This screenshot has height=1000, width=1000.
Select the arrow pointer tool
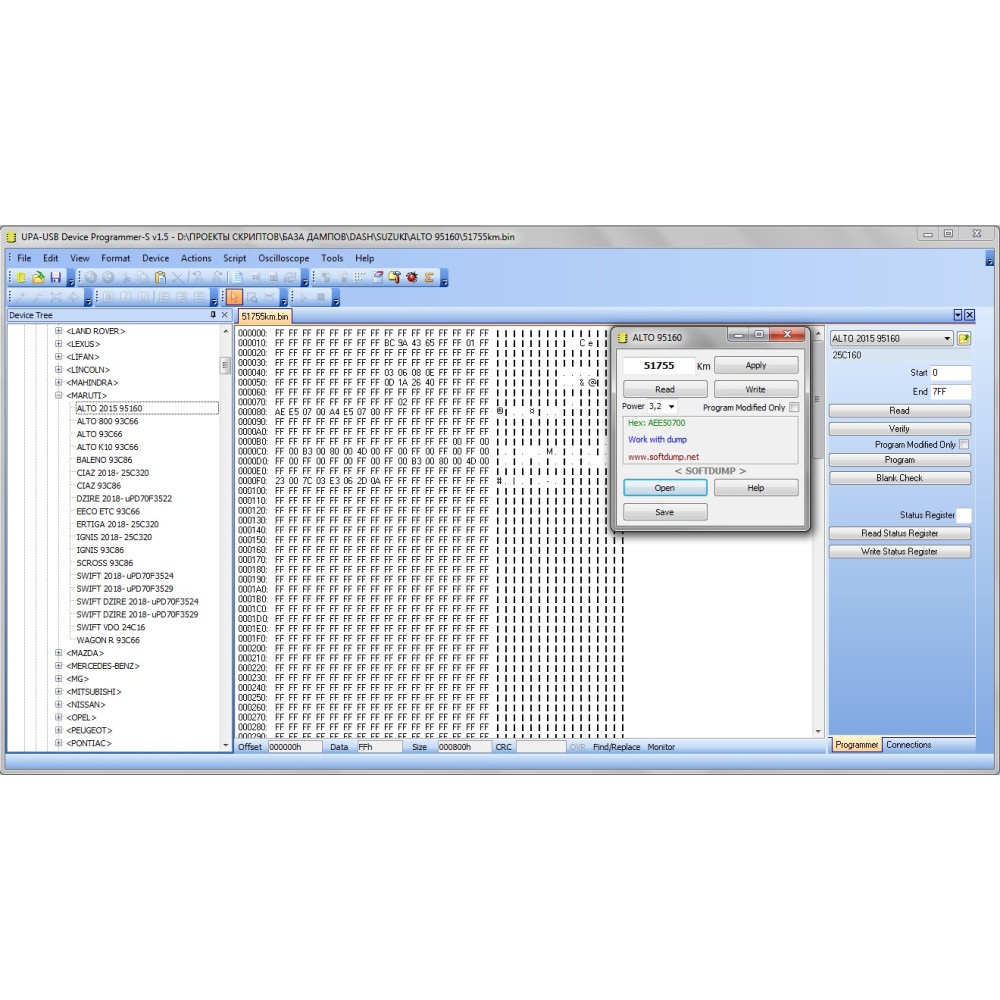pos(234,297)
